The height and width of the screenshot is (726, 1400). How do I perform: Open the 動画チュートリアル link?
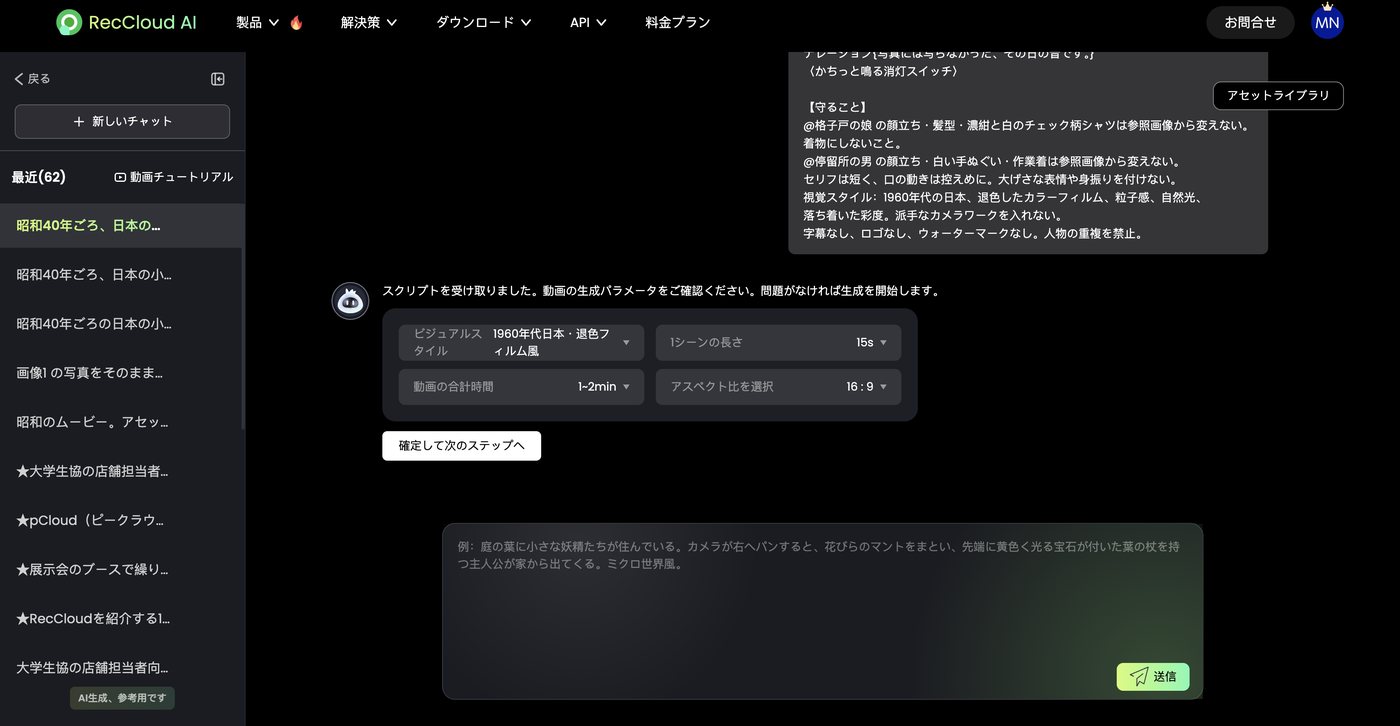[174, 177]
